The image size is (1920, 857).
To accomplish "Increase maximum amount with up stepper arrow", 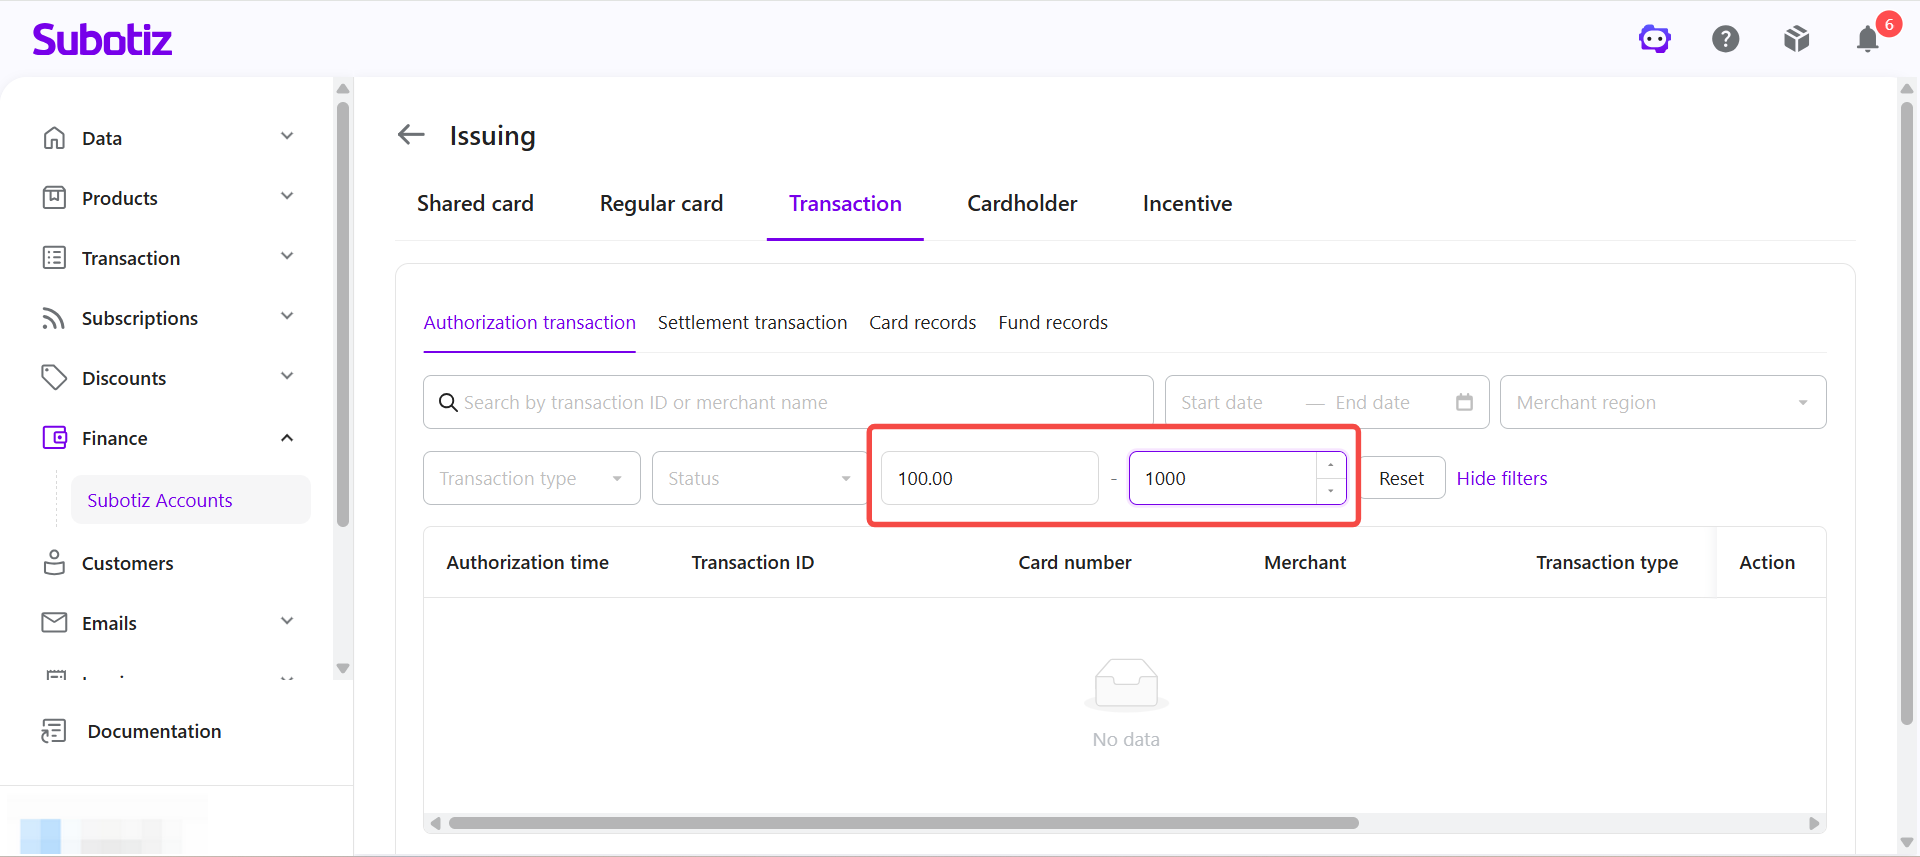I will click(1331, 465).
